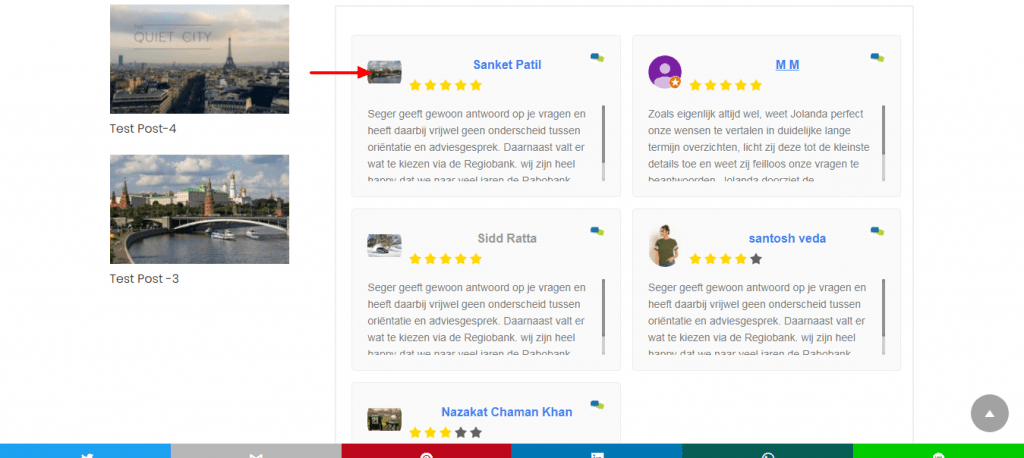
Task: Share via the grey email button
Action: coord(256,451)
